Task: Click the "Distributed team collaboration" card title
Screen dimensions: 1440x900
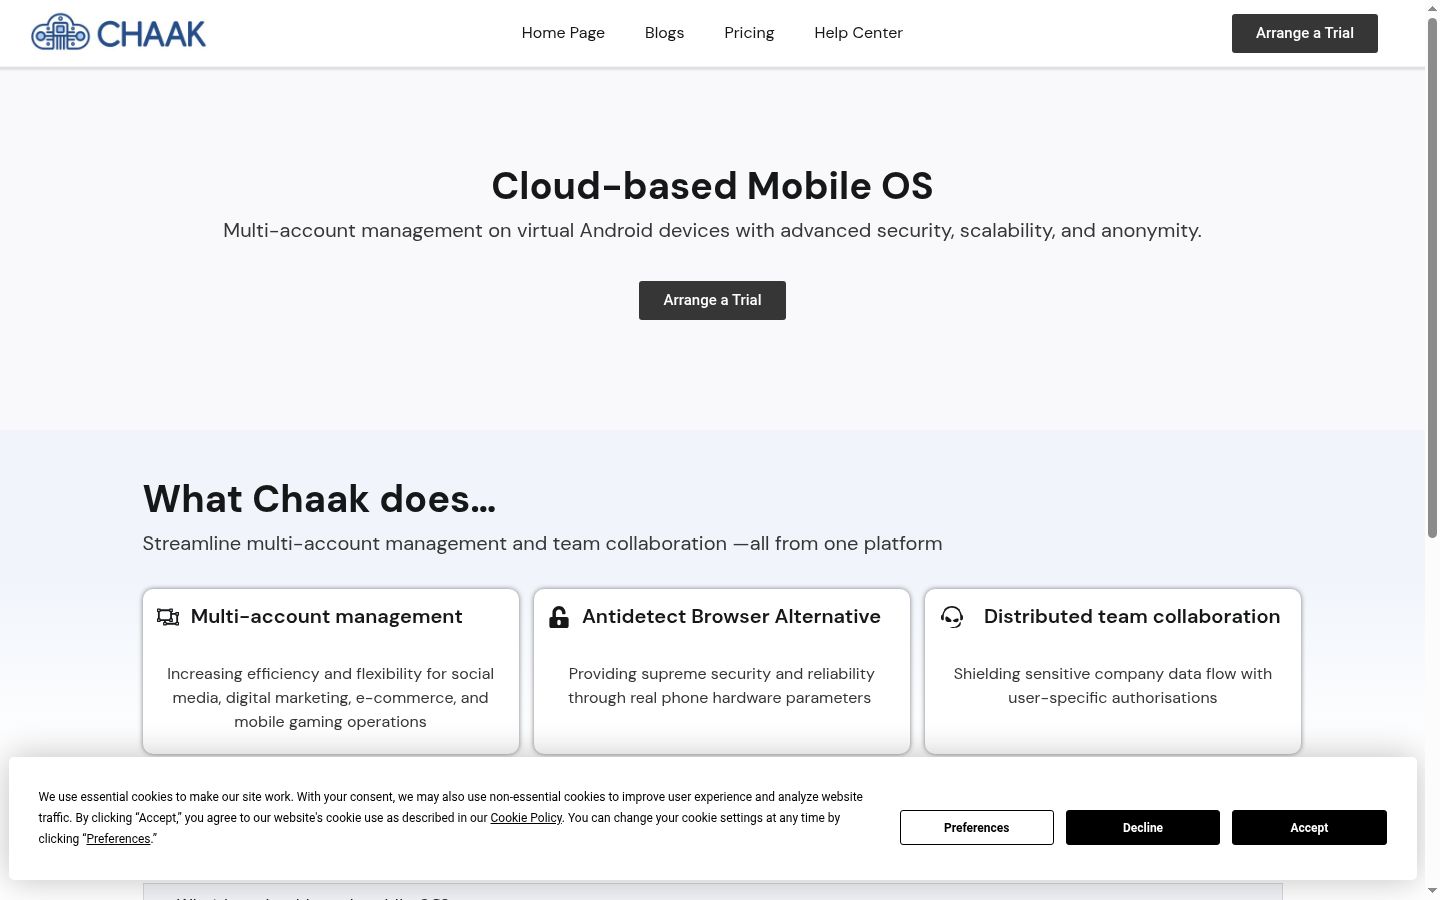Action: click(1132, 617)
